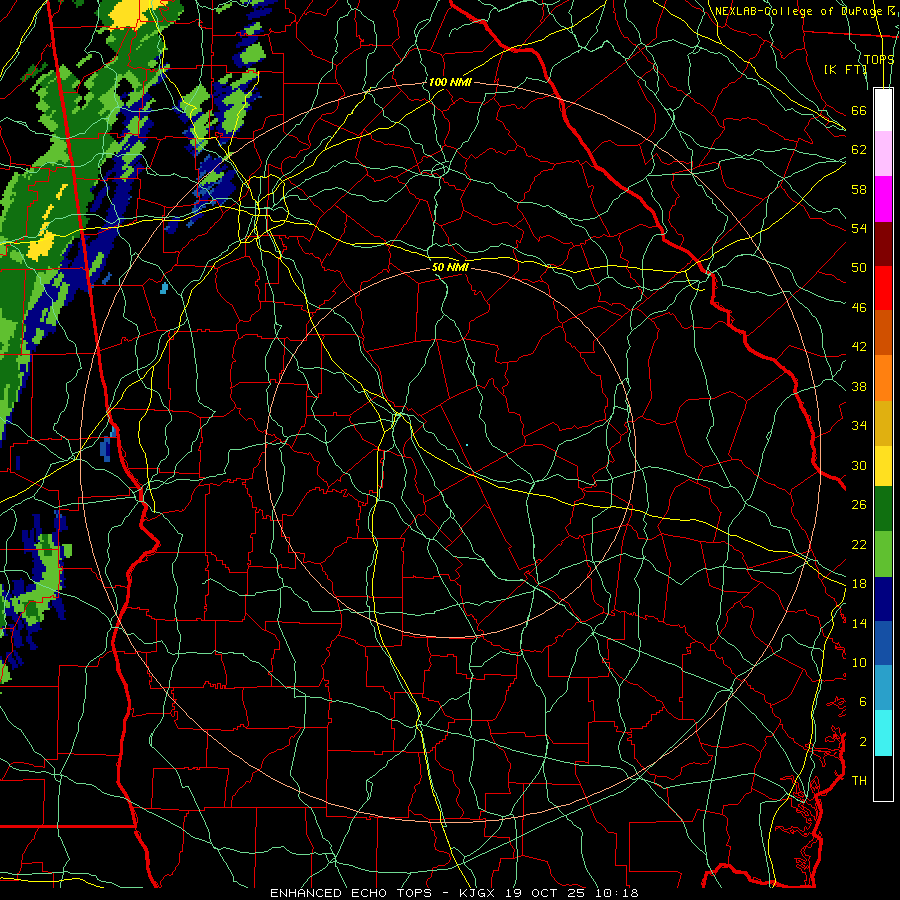Screen dimensions: 900x900
Task: Click the dark green legend swatch
Action: click(883, 509)
